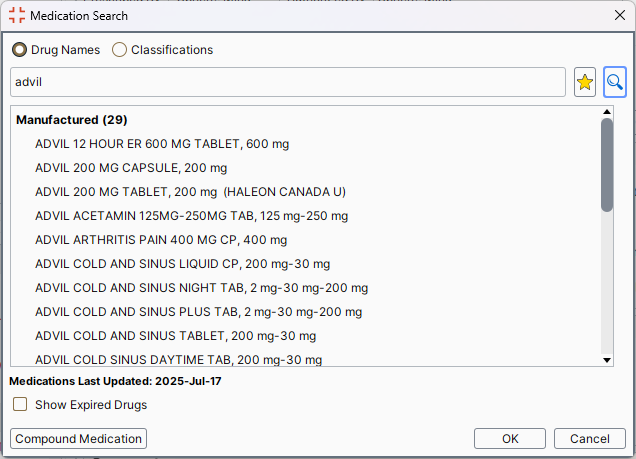636x459 pixels.
Task: Click the yellow star favorites icon
Action: click(x=584, y=82)
